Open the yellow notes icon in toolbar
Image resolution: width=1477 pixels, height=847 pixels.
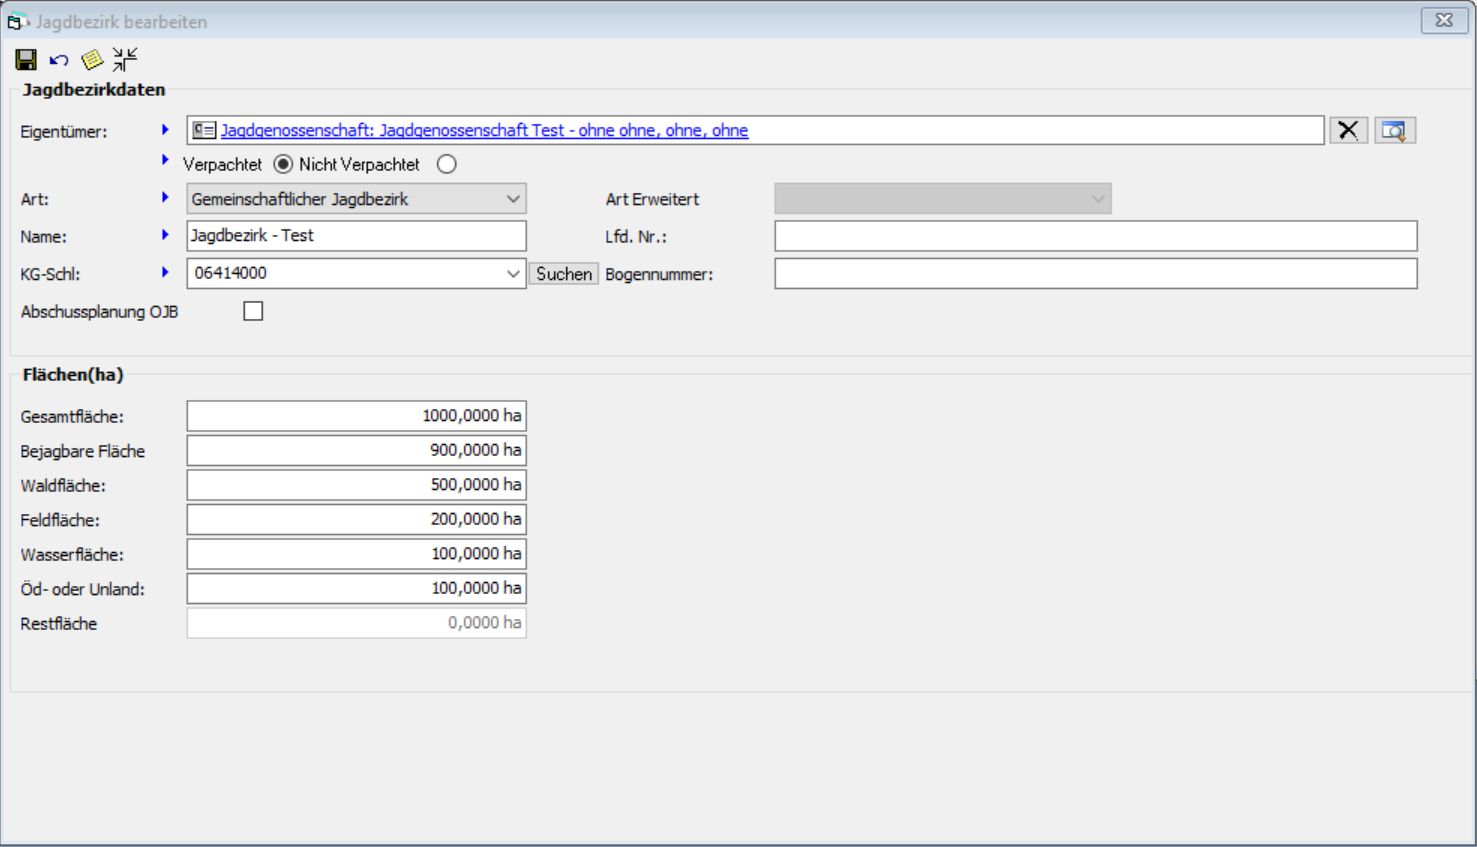coord(92,60)
